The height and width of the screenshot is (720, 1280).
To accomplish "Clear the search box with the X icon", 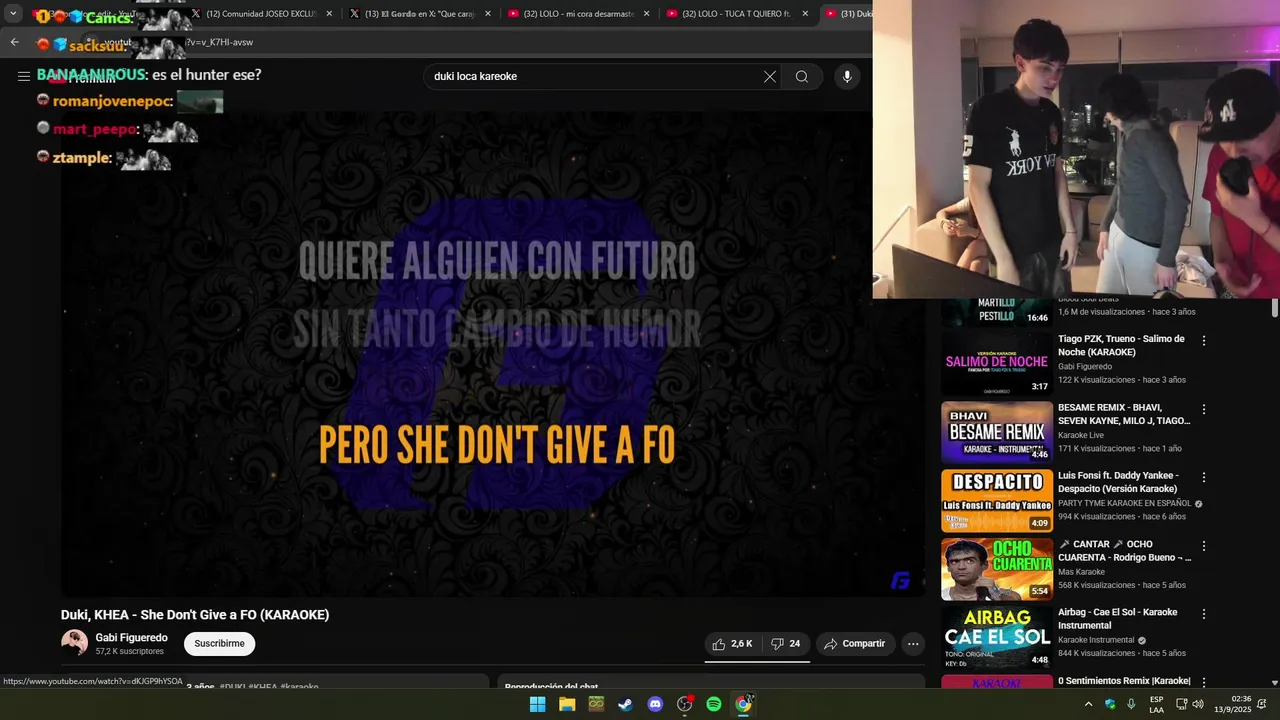I will click(x=770, y=77).
